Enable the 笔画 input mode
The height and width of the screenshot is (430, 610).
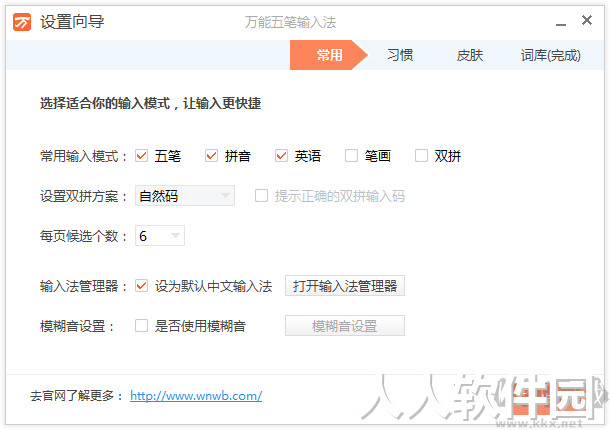(x=351, y=156)
